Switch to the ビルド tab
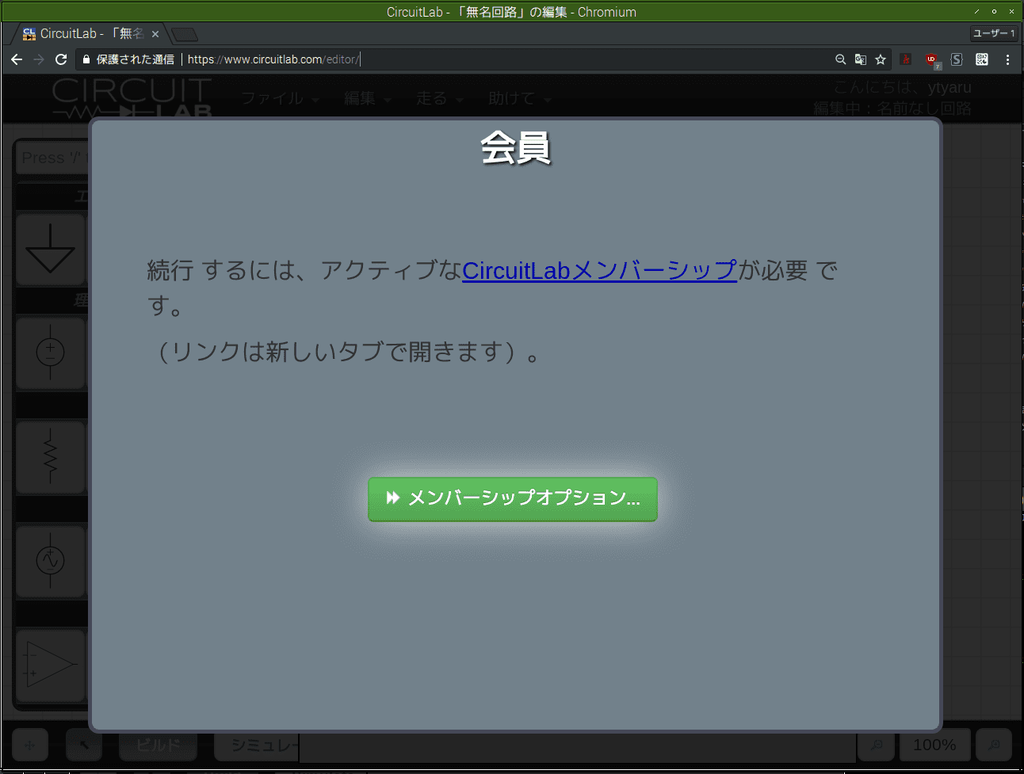The image size is (1024, 774). tap(157, 745)
